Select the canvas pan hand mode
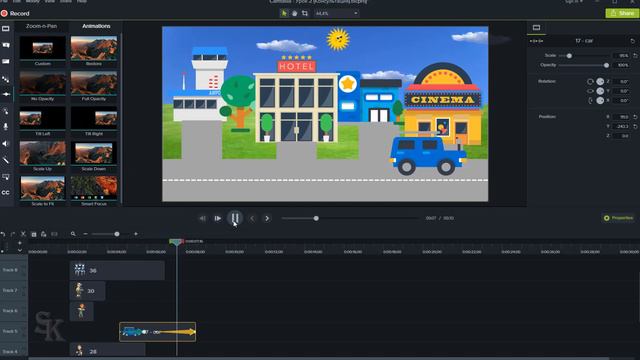 (294, 13)
